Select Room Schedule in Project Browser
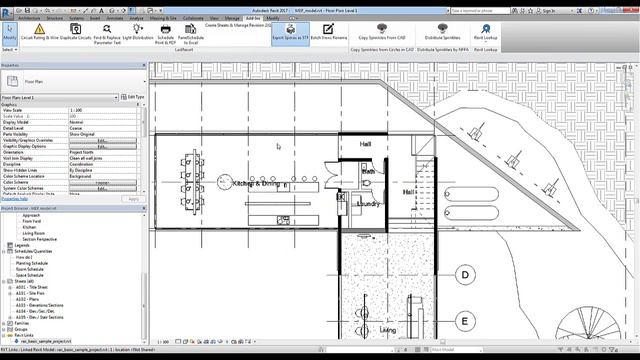Screen dimensions: 640x360 coord(29,269)
